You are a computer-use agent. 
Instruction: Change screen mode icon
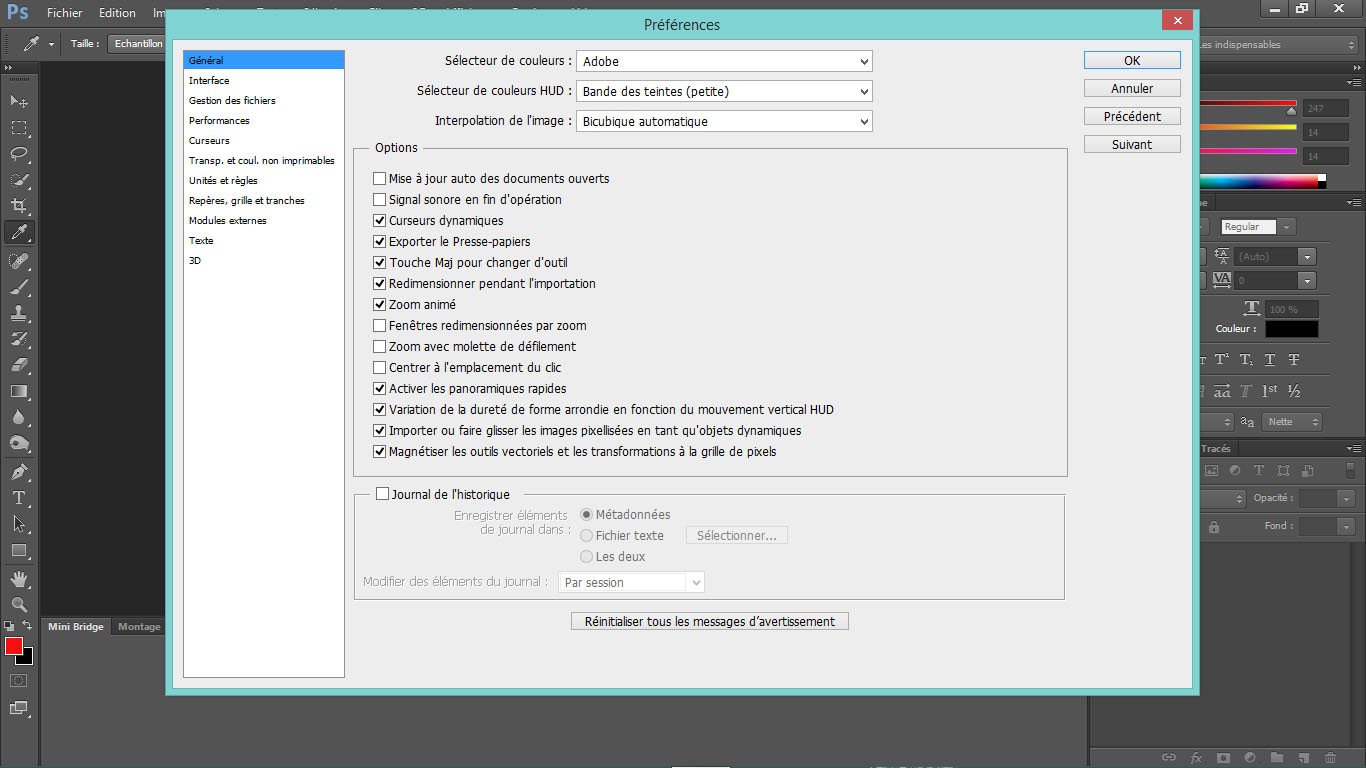point(19,708)
